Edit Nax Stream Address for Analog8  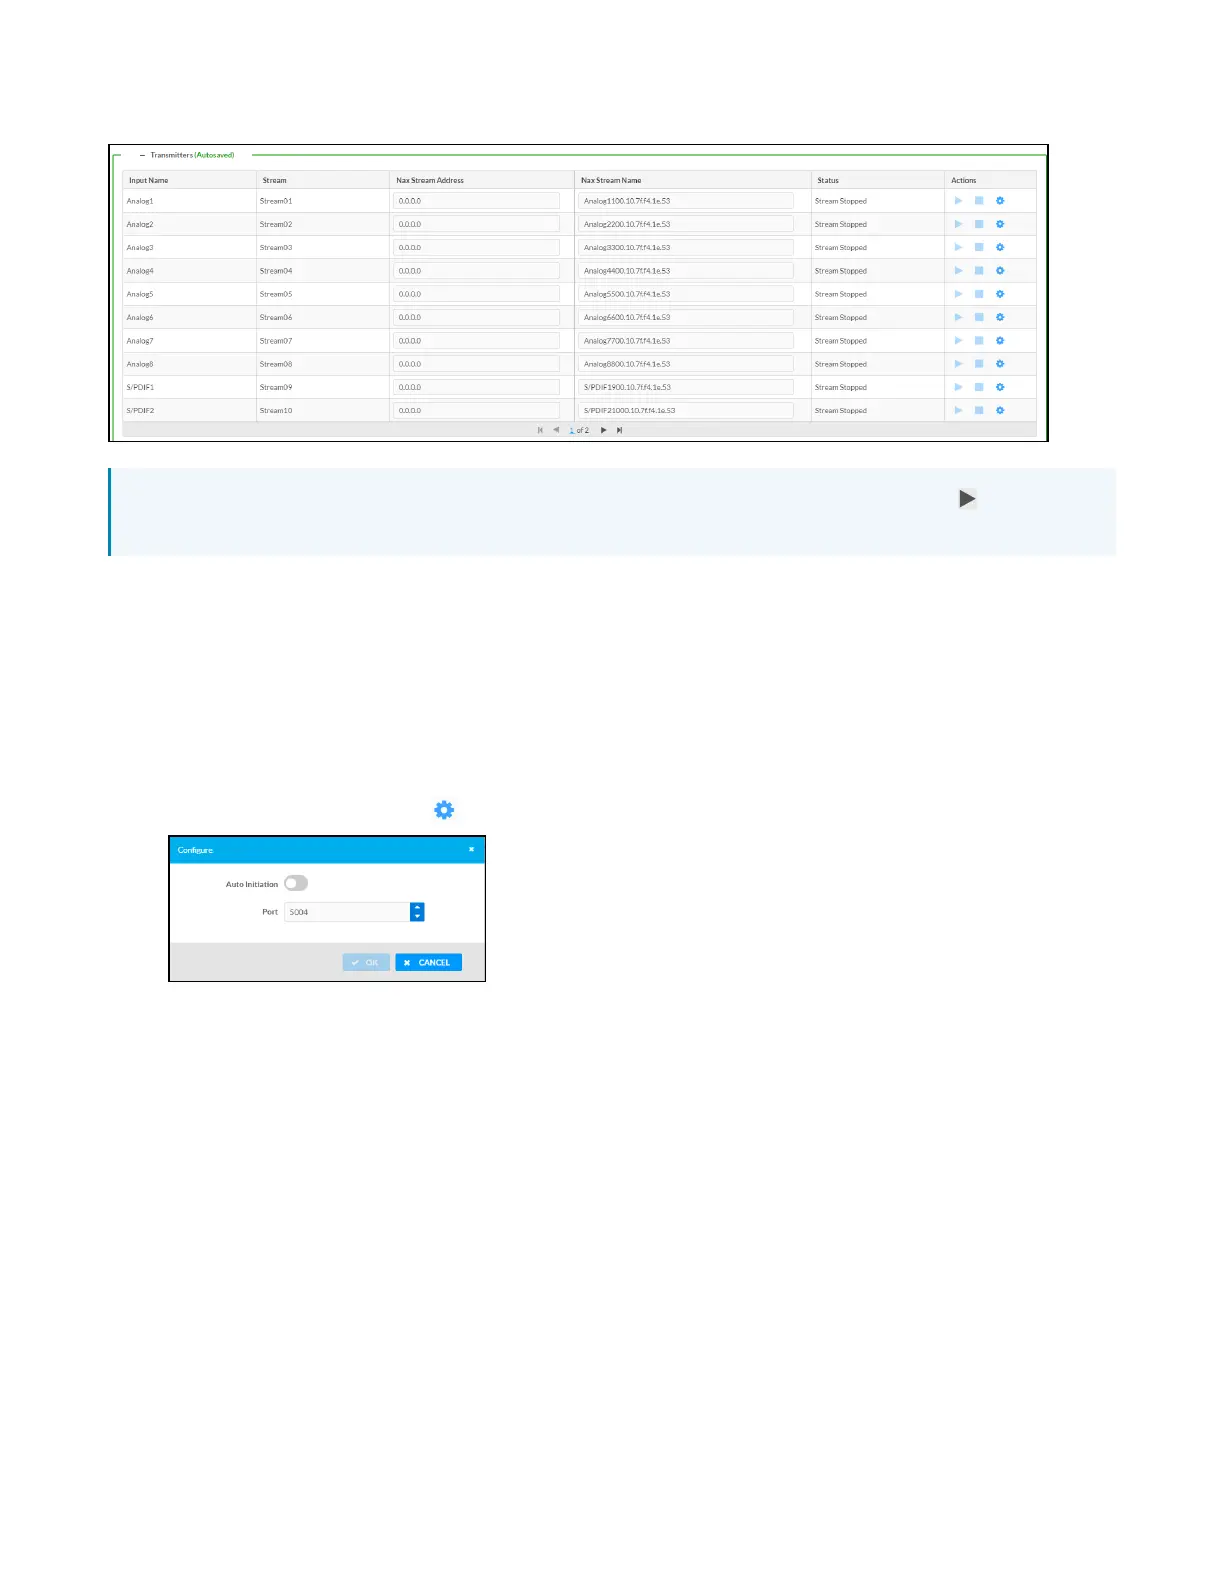point(476,364)
